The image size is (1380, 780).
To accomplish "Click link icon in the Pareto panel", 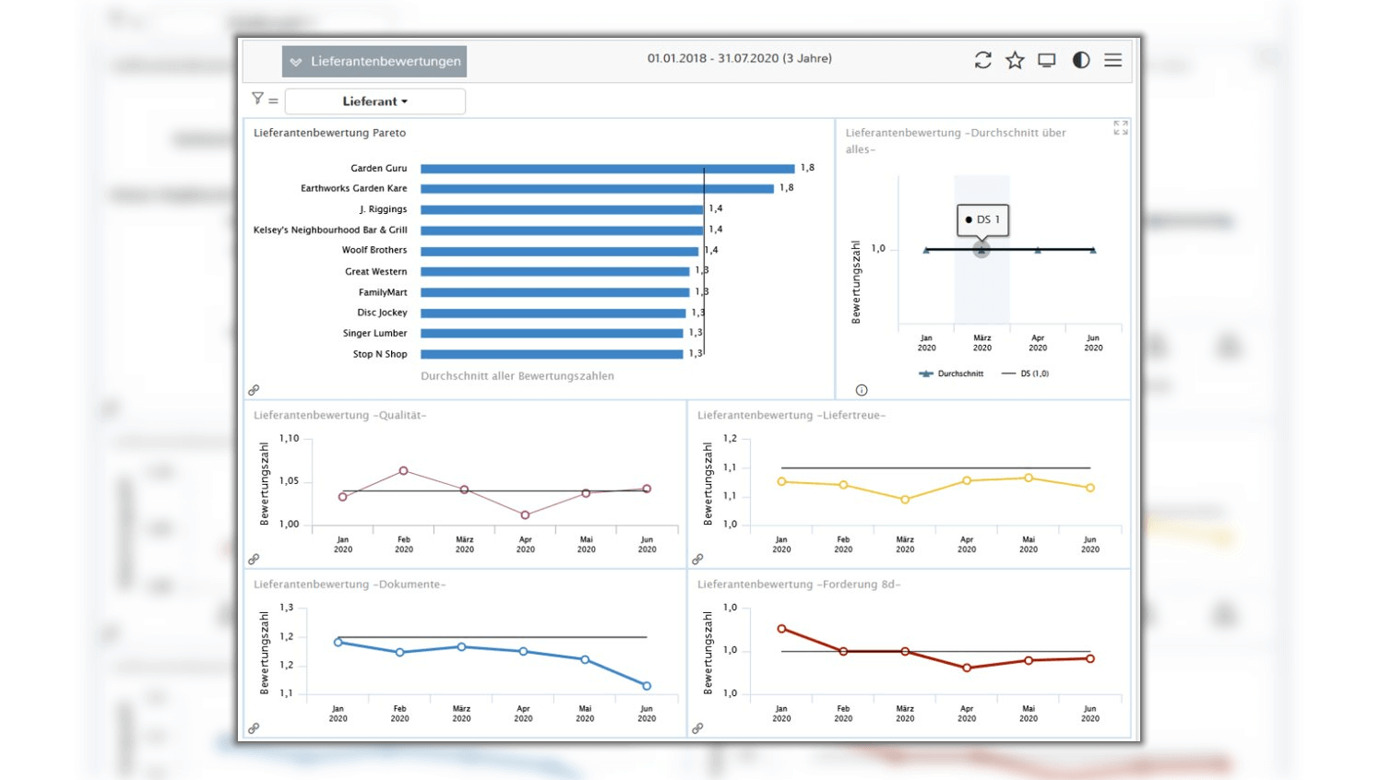I will coord(254,390).
